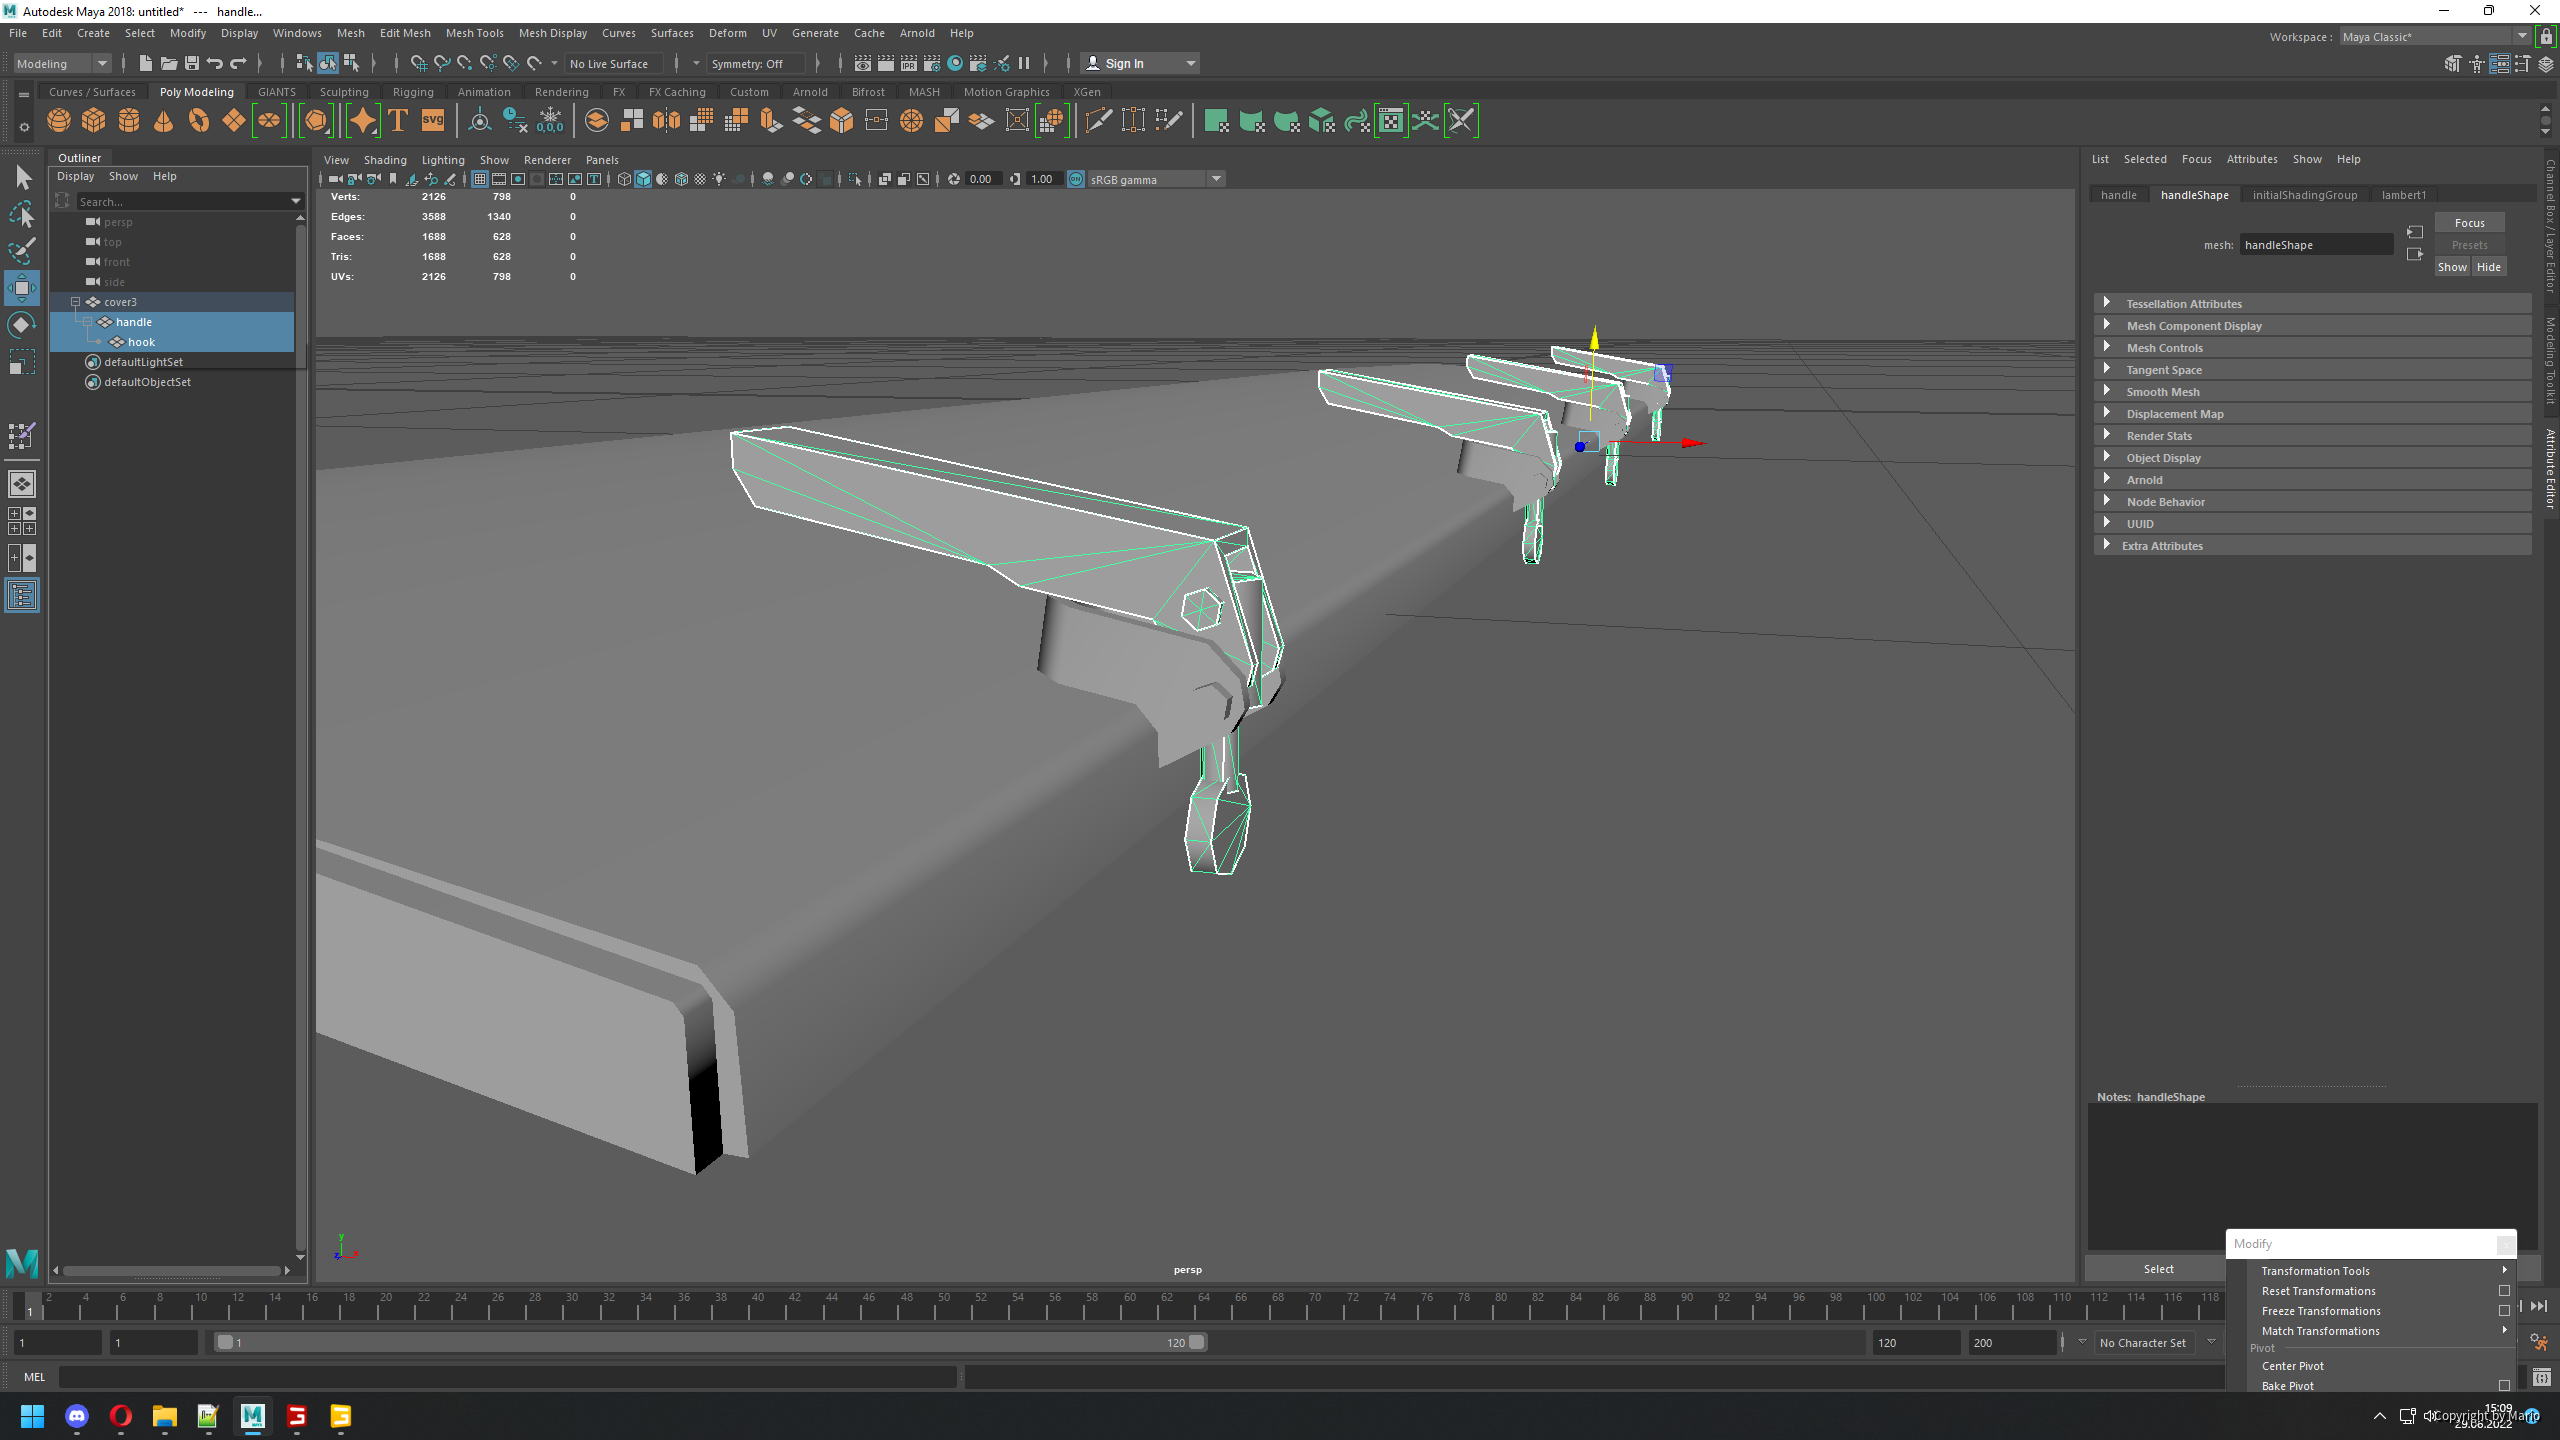Viewport: 2560px width, 1440px height.
Task: Choose Center Pivot from Modify menu
Action: [2293, 1365]
